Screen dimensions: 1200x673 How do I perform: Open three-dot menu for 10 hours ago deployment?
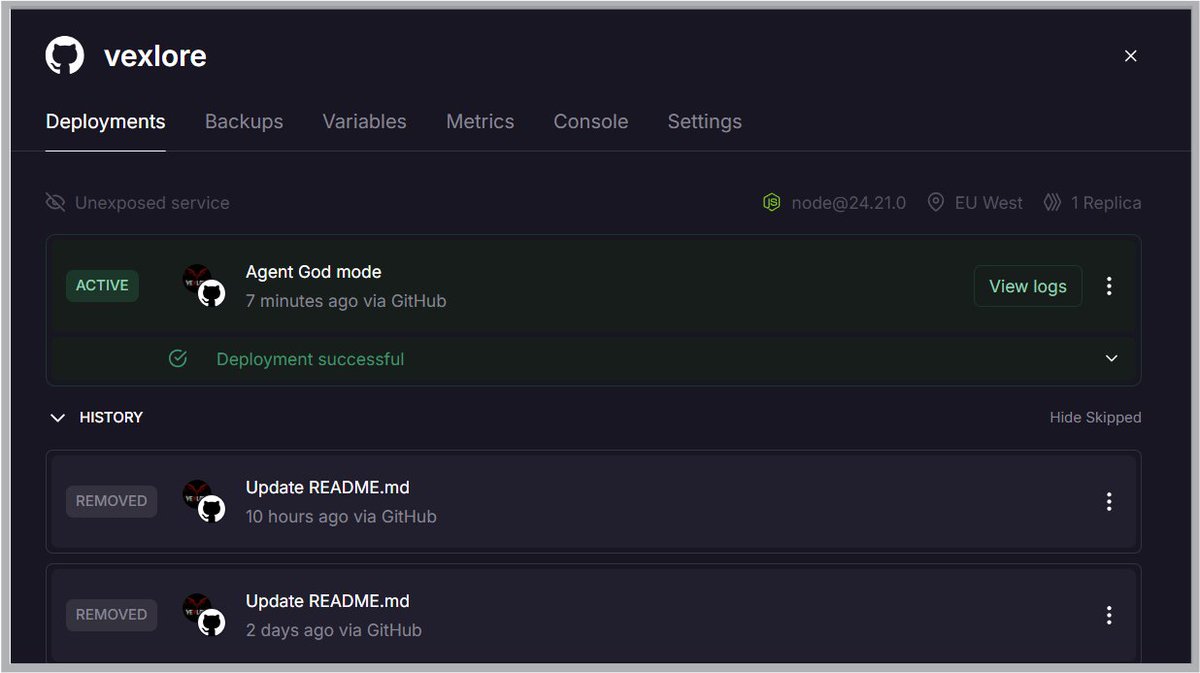[x=1109, y=502]
